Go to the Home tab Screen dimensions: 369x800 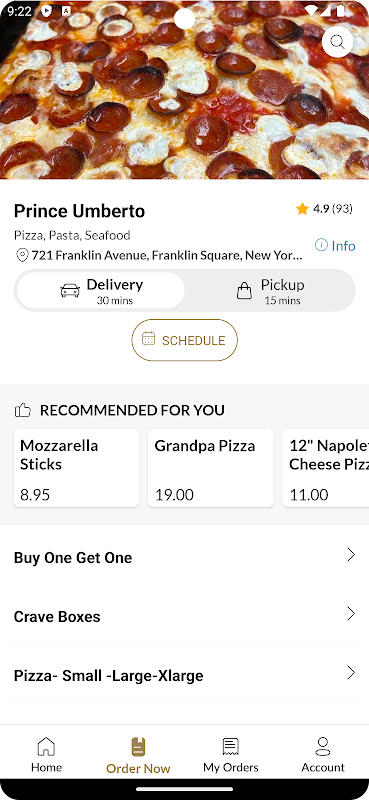point(46,755)
